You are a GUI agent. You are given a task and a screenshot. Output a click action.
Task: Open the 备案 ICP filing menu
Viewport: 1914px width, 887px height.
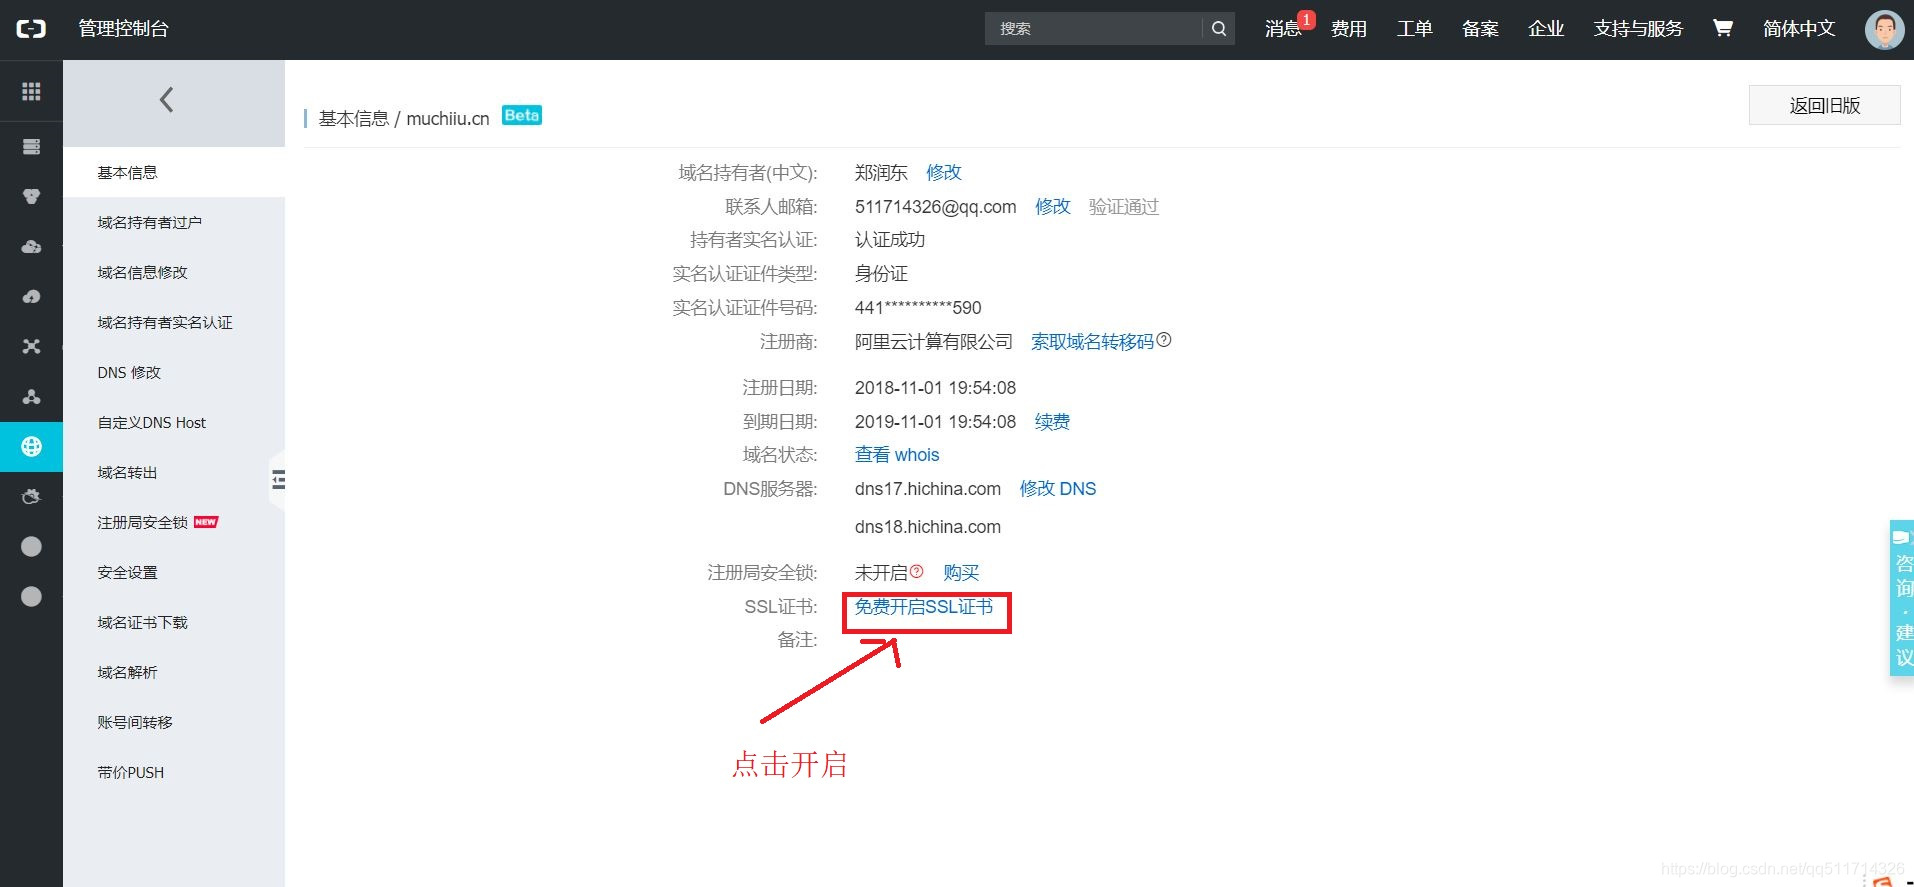(1480, 29)
